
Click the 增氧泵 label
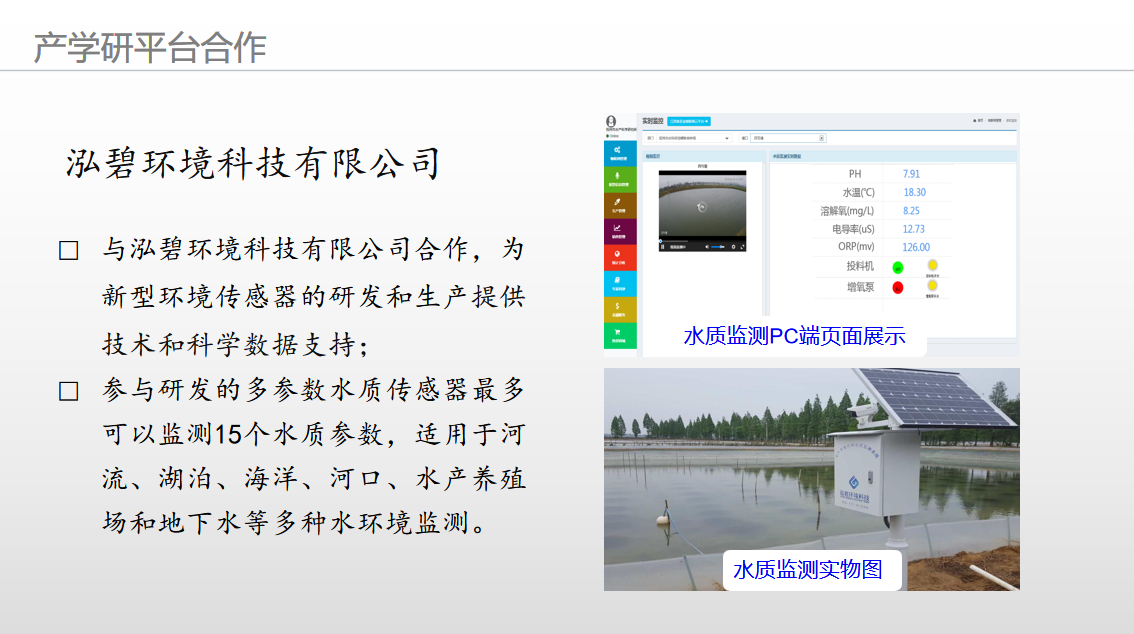click(860, 287)
